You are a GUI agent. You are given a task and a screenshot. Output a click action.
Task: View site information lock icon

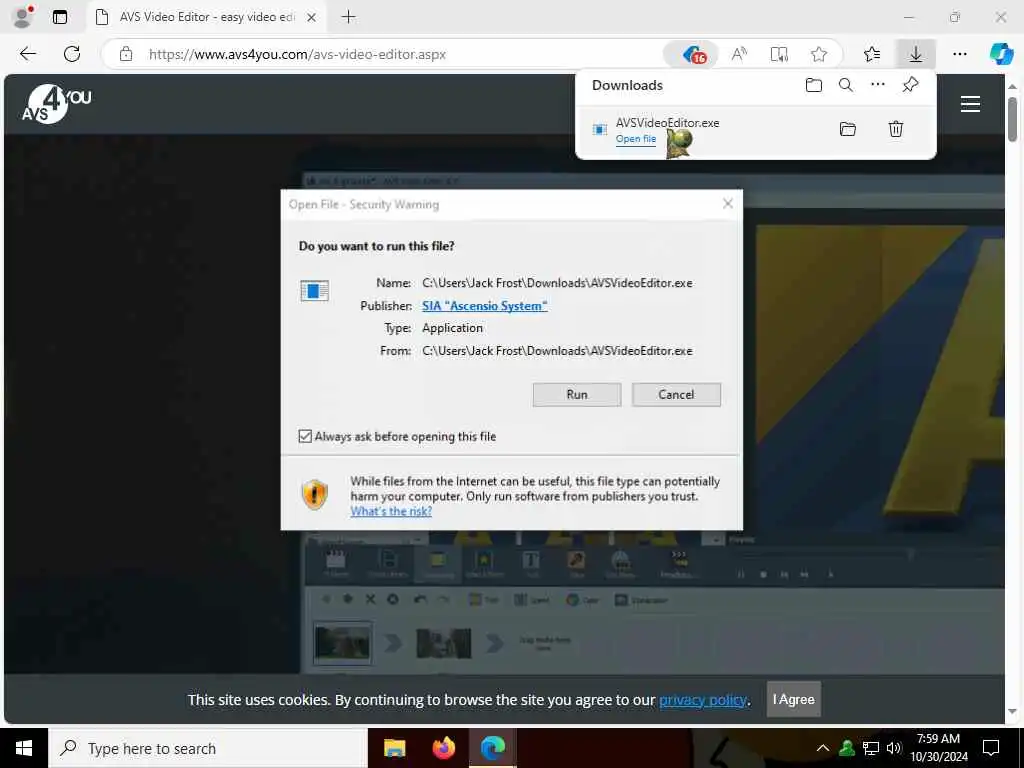point(126,54)
